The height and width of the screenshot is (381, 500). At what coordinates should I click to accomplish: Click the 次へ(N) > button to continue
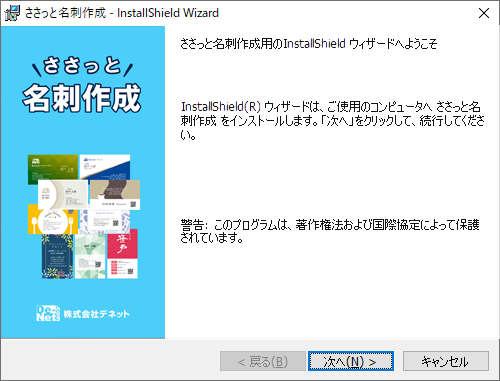click(x=351, y=361)
